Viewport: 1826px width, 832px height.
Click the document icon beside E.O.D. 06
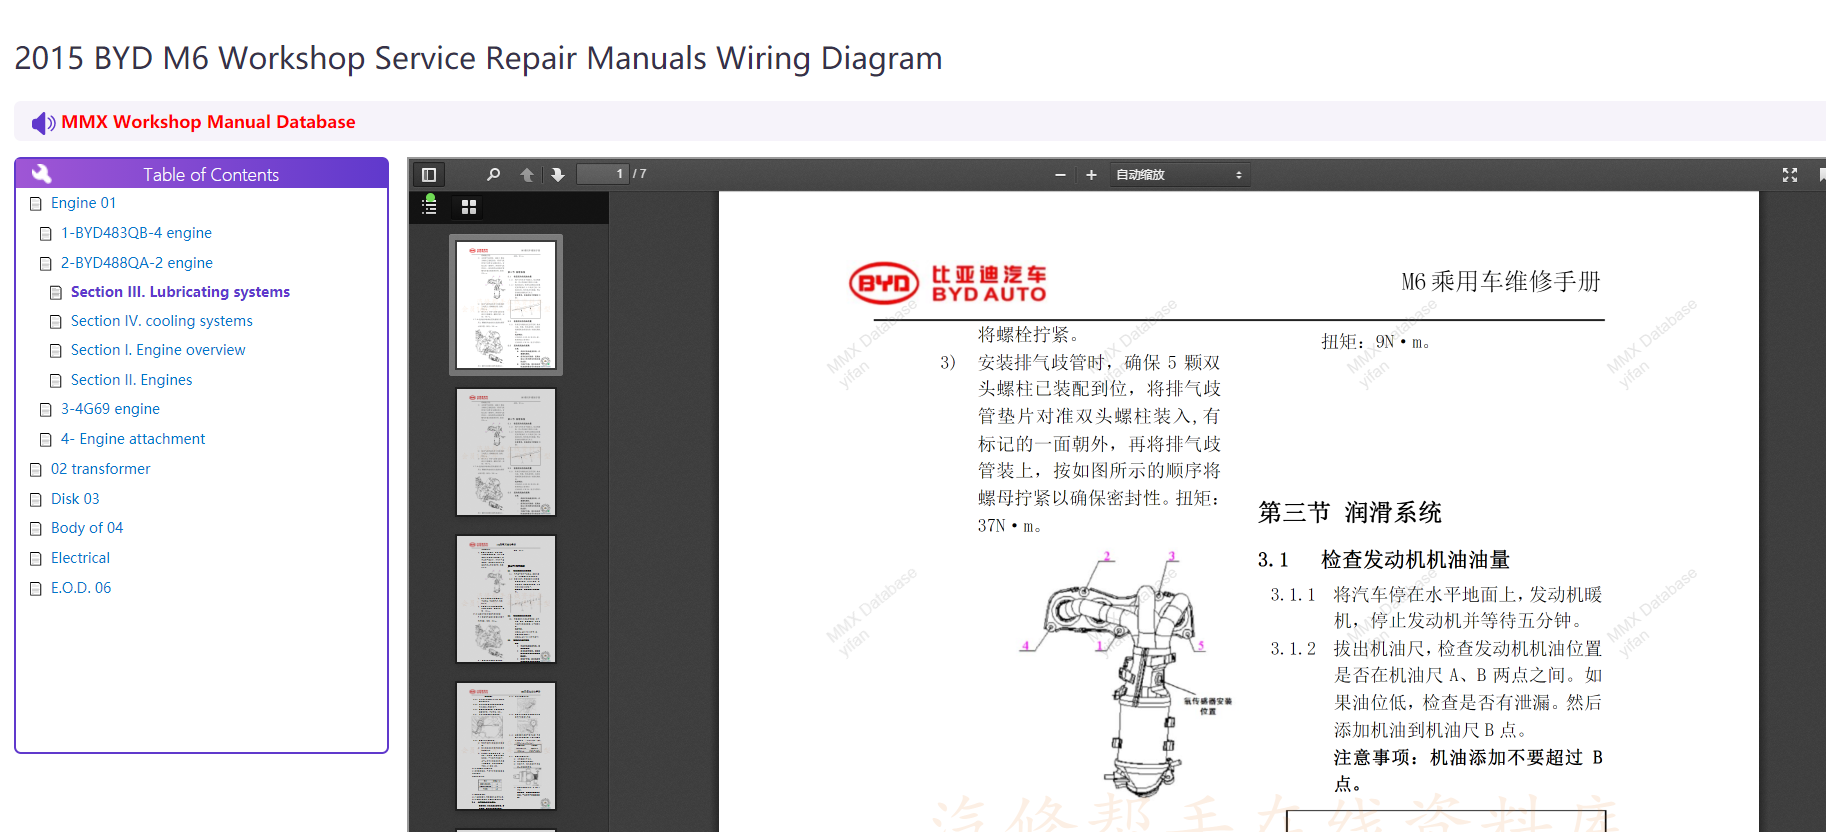point(36,589)
